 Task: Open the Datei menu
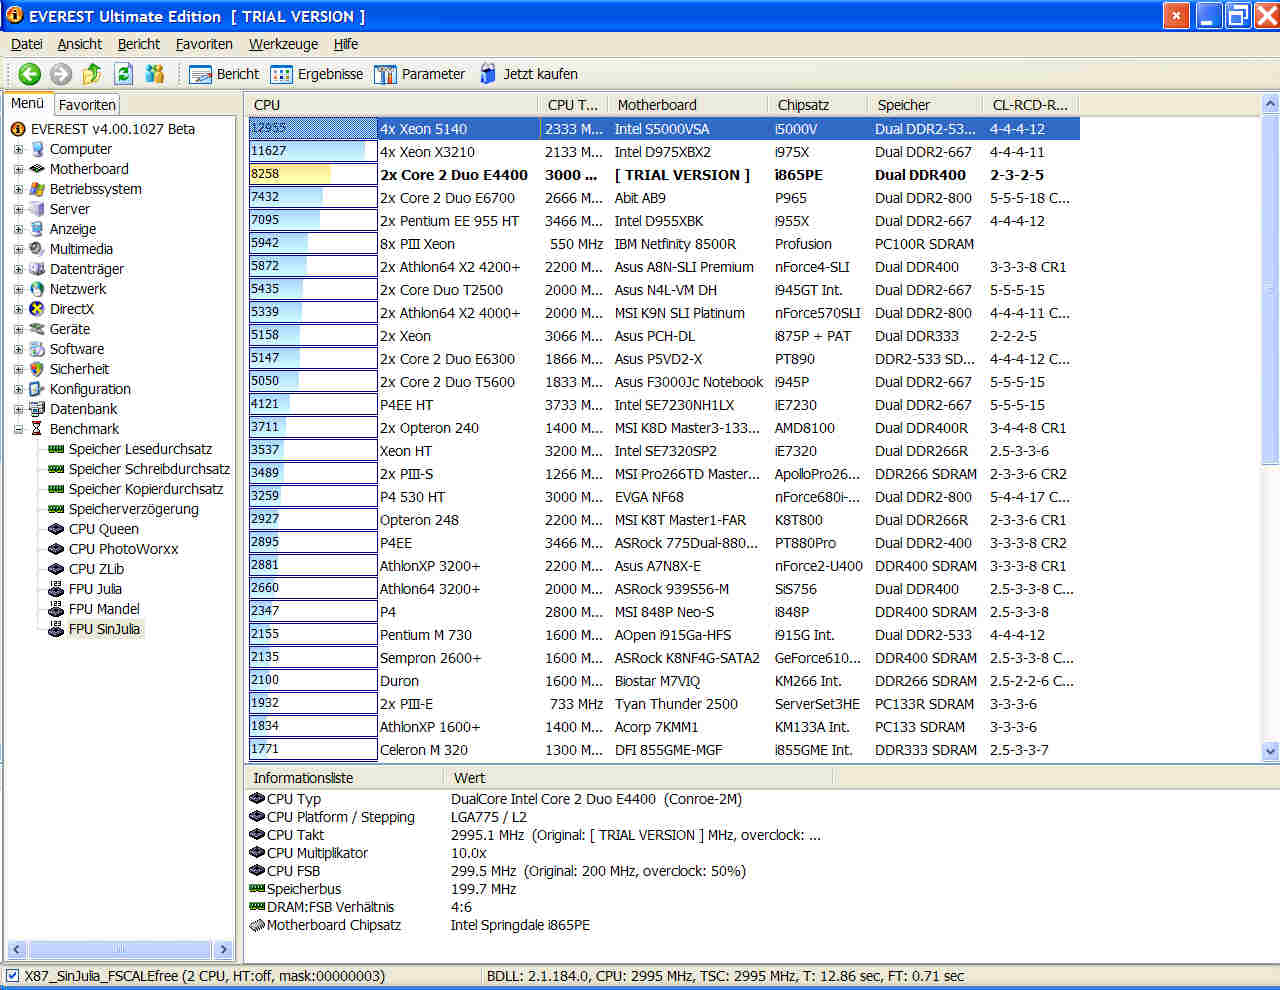[x=27, y=44]
